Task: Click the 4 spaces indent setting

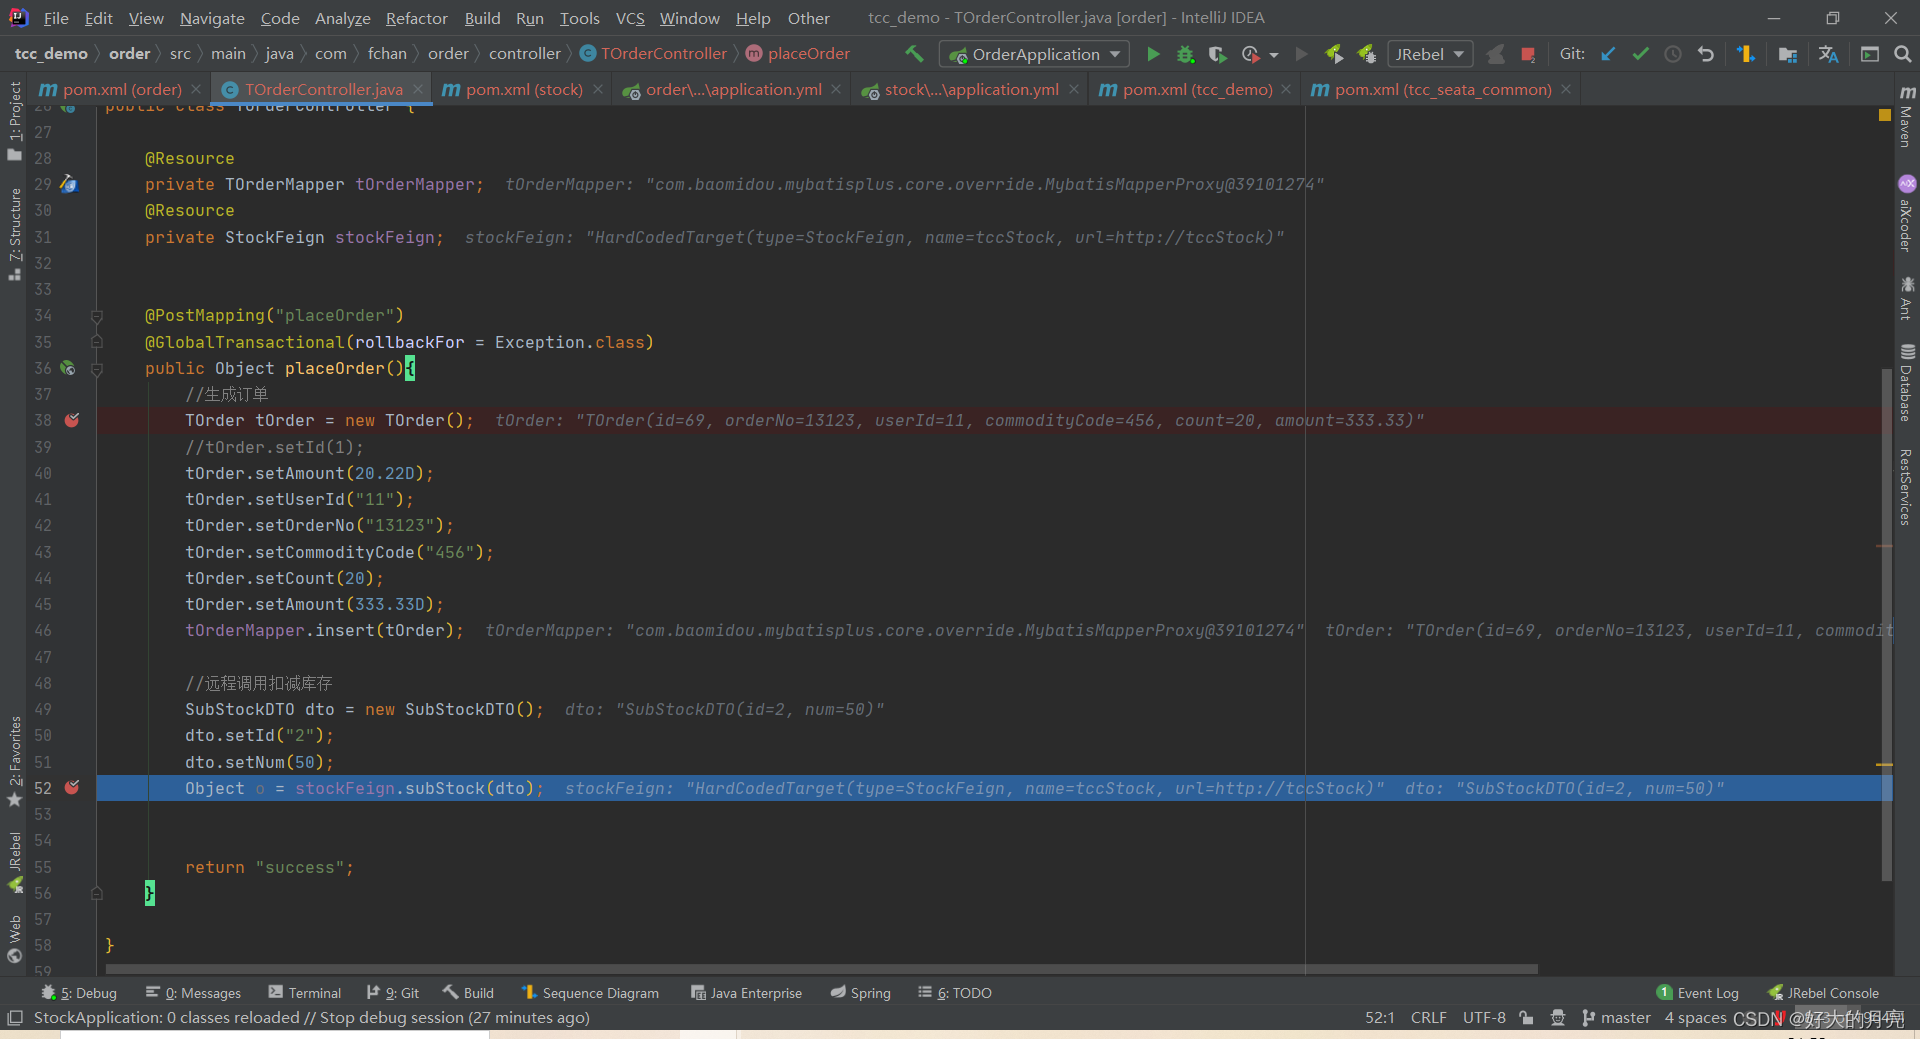Action: 1695,1018
